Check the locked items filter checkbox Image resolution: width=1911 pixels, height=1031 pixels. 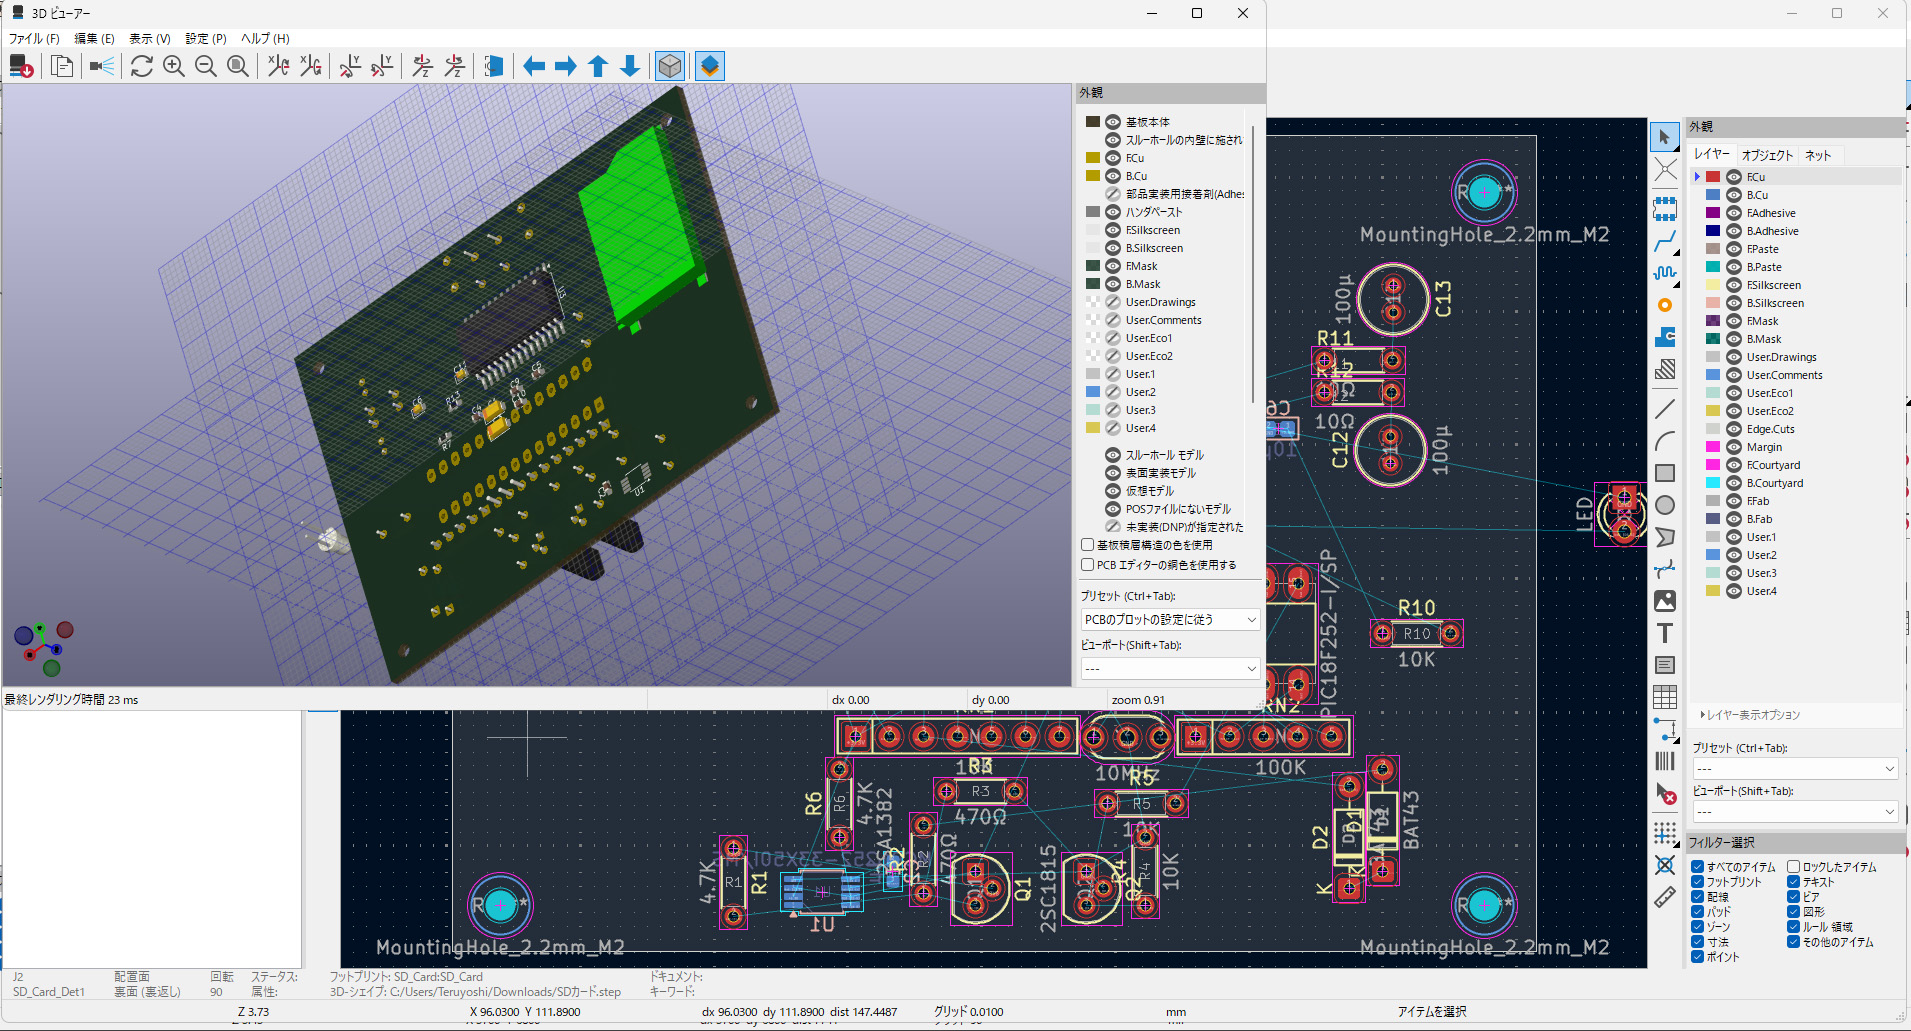[x=1794, y=867]
